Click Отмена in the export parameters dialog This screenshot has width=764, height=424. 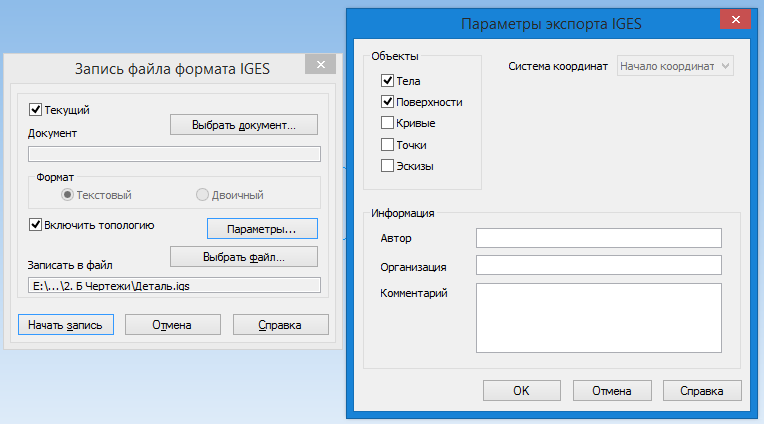coord(612,390)
